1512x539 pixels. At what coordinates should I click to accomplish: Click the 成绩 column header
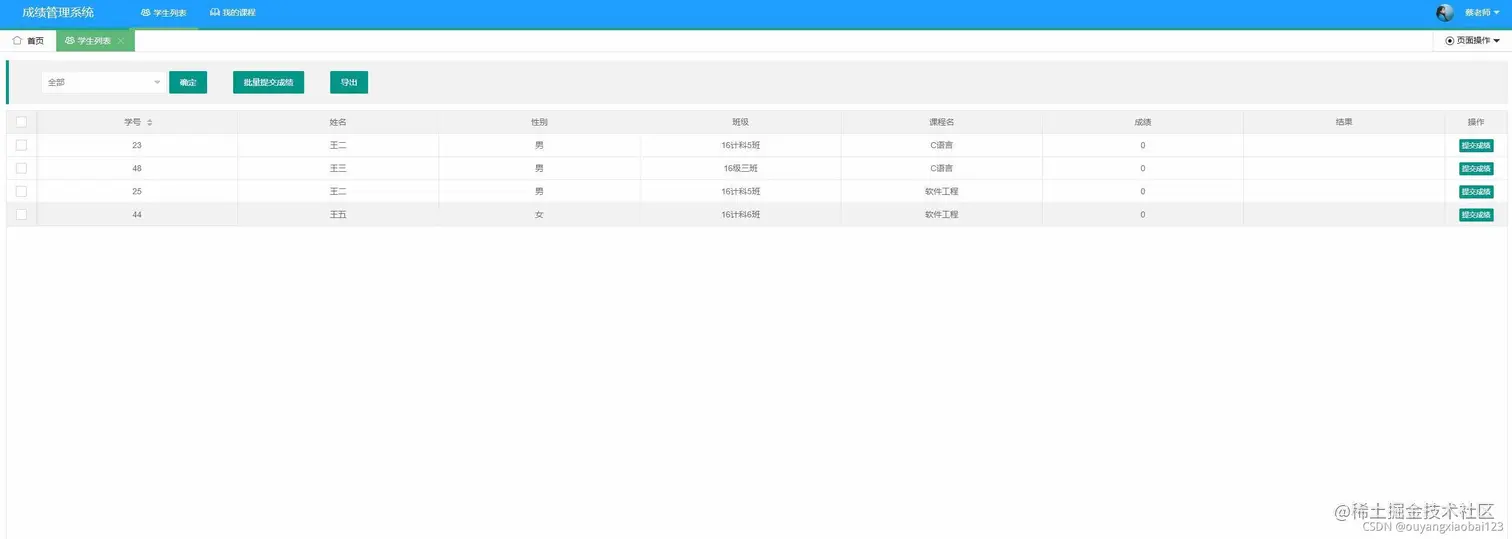click(1142, 122)
